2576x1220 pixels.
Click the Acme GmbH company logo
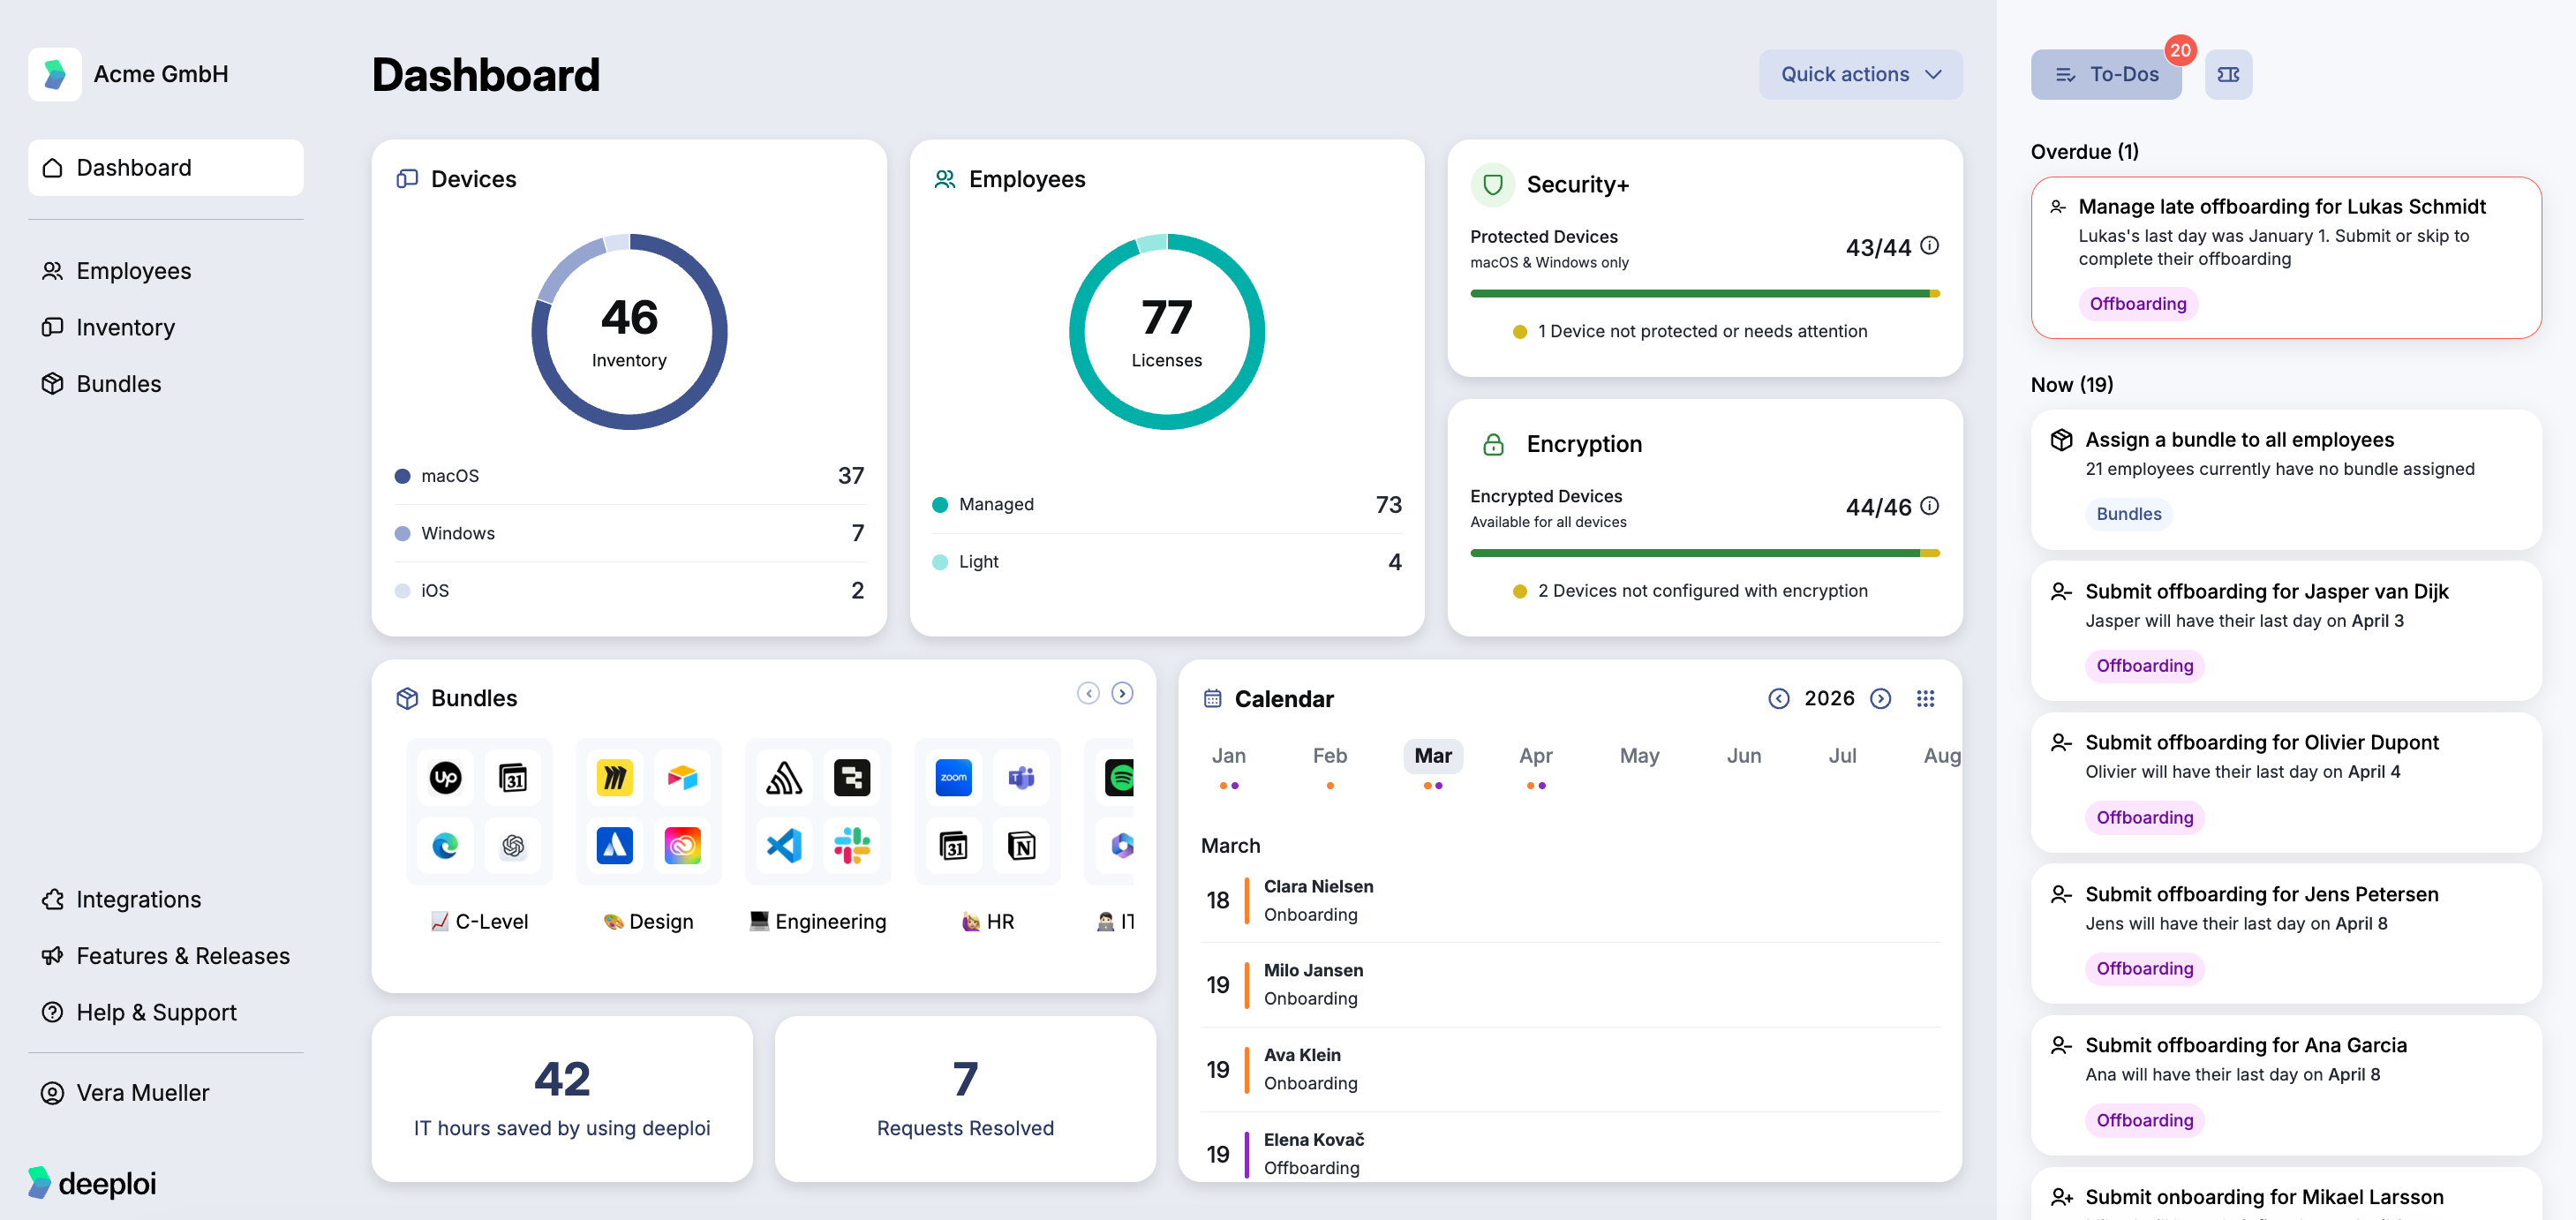point(55,74)
